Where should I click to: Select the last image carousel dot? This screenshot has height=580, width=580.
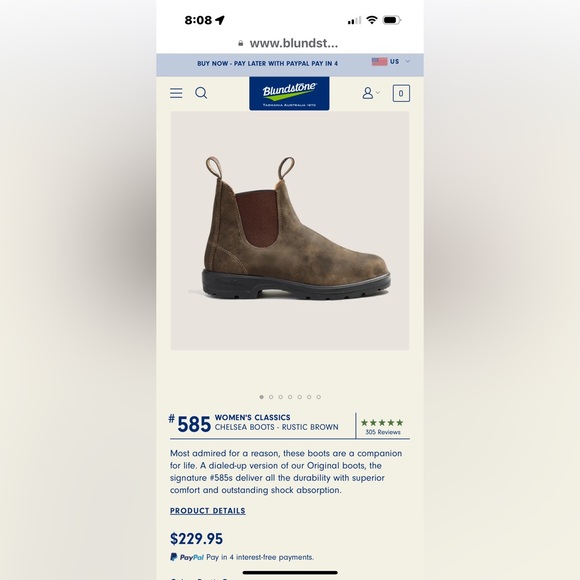[x=318, y=397]
